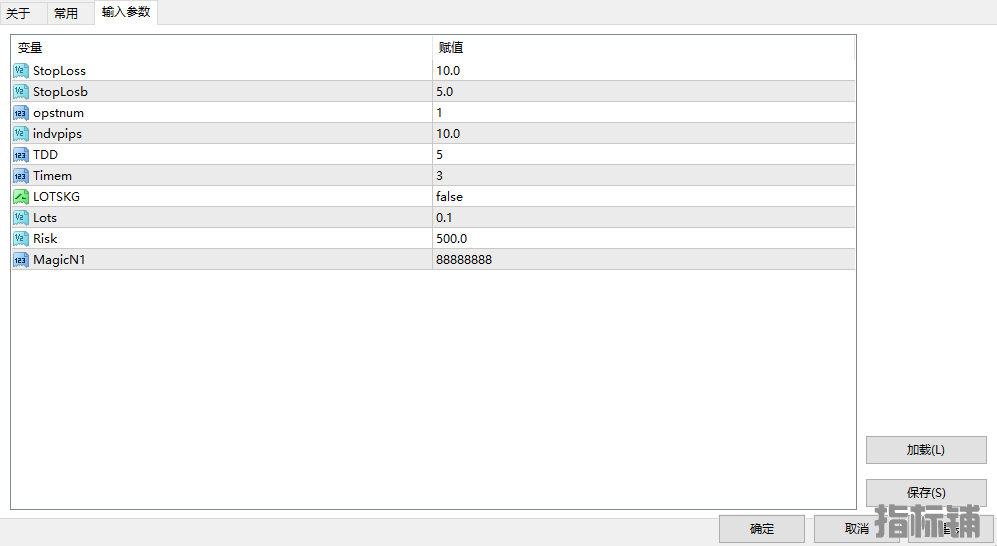Click the StopLosb double-type icon
Screen dimensions: 997x546
pyautogui.click(x=21, y=92)
